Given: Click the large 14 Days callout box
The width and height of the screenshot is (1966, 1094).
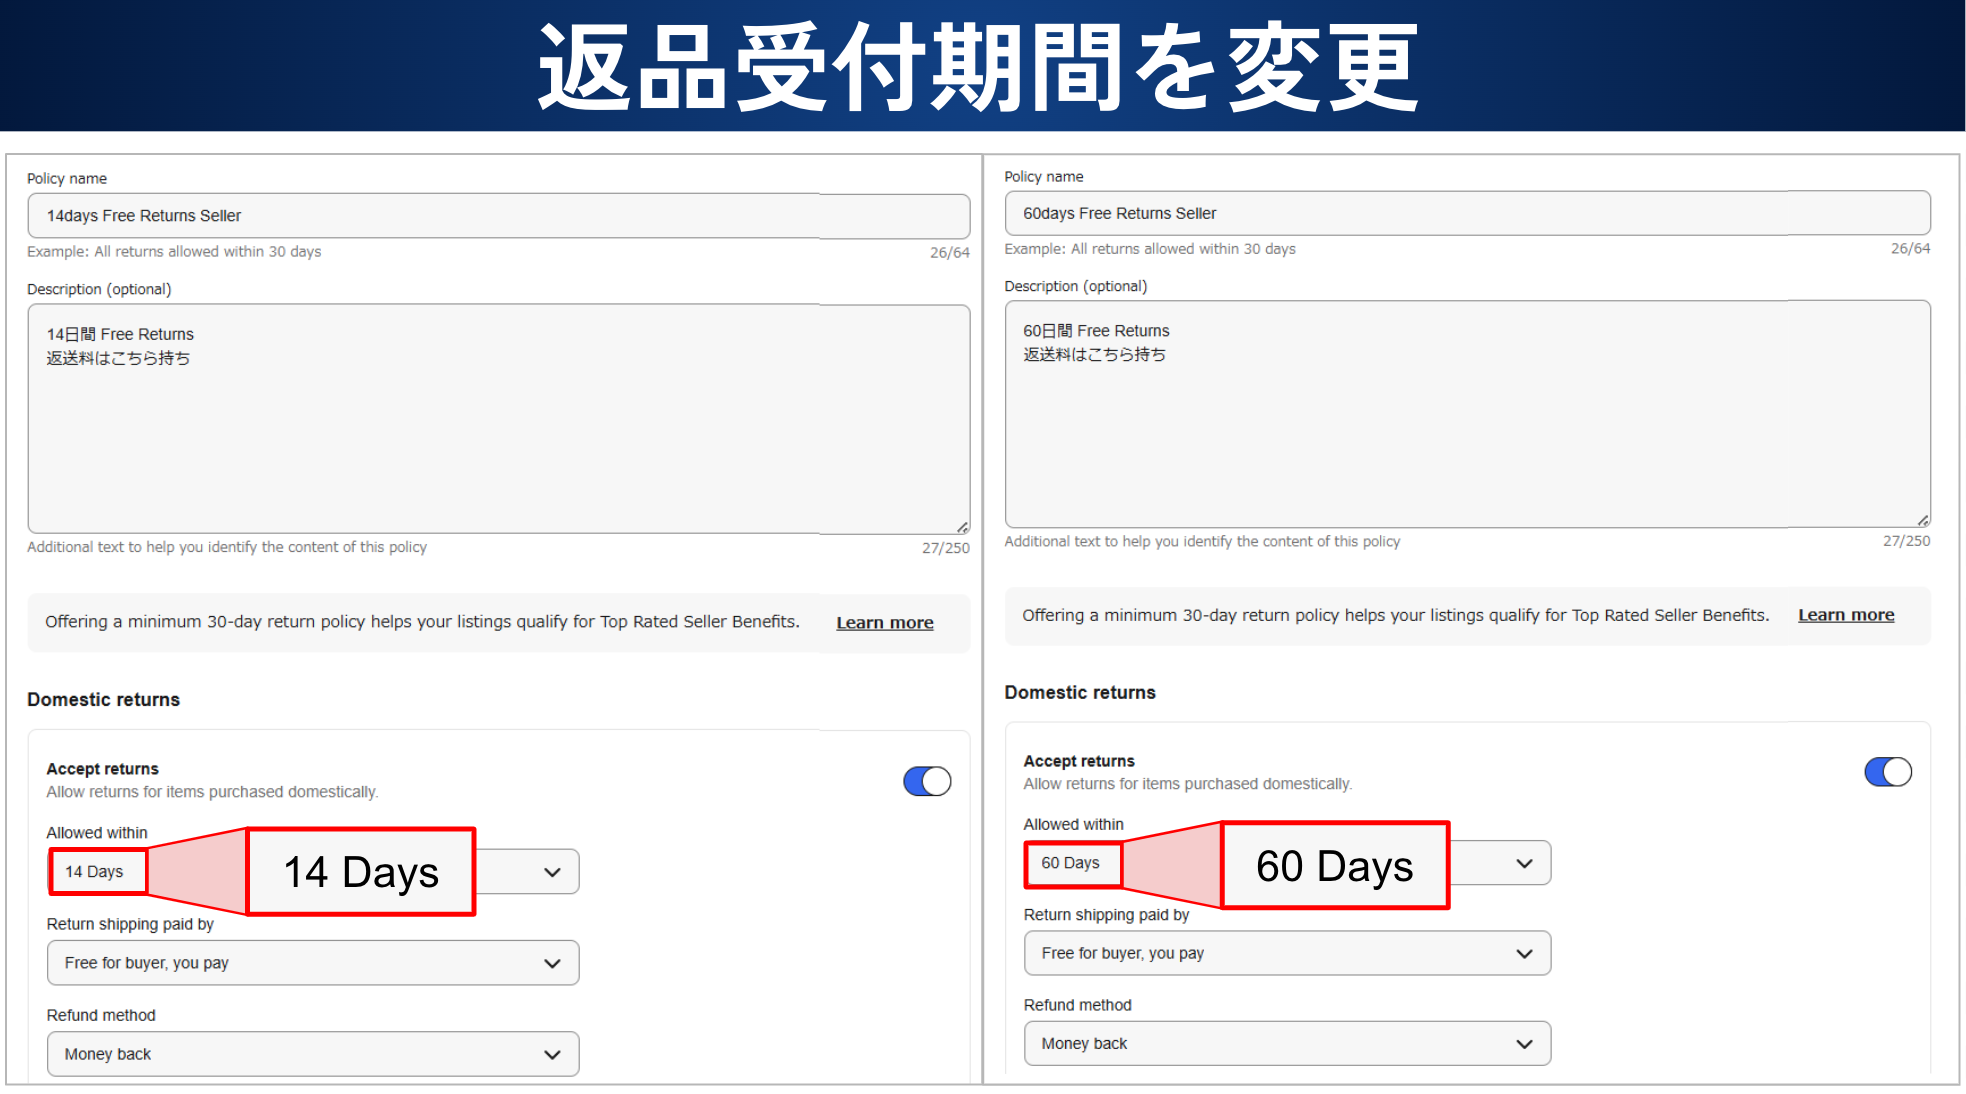Looking at the screenshot, I should tap(361, 872).
